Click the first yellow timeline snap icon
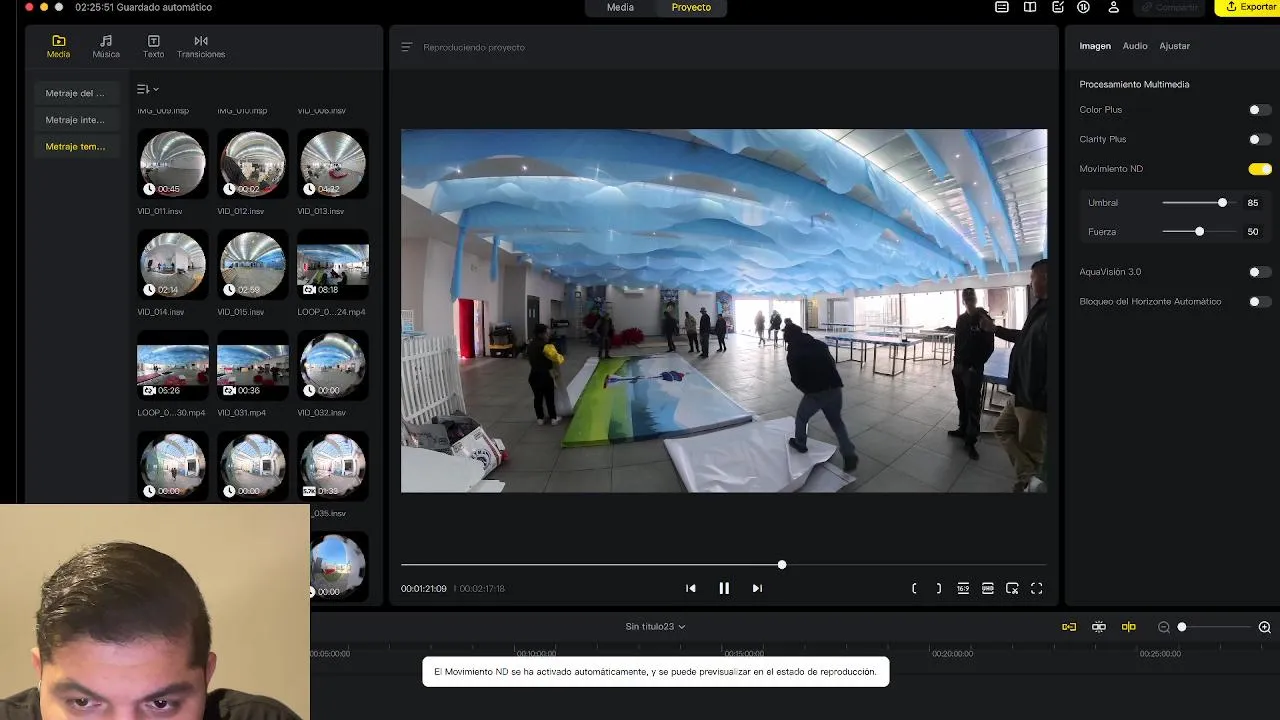The image size is (1280, 720). click(x=1069, y=627)
